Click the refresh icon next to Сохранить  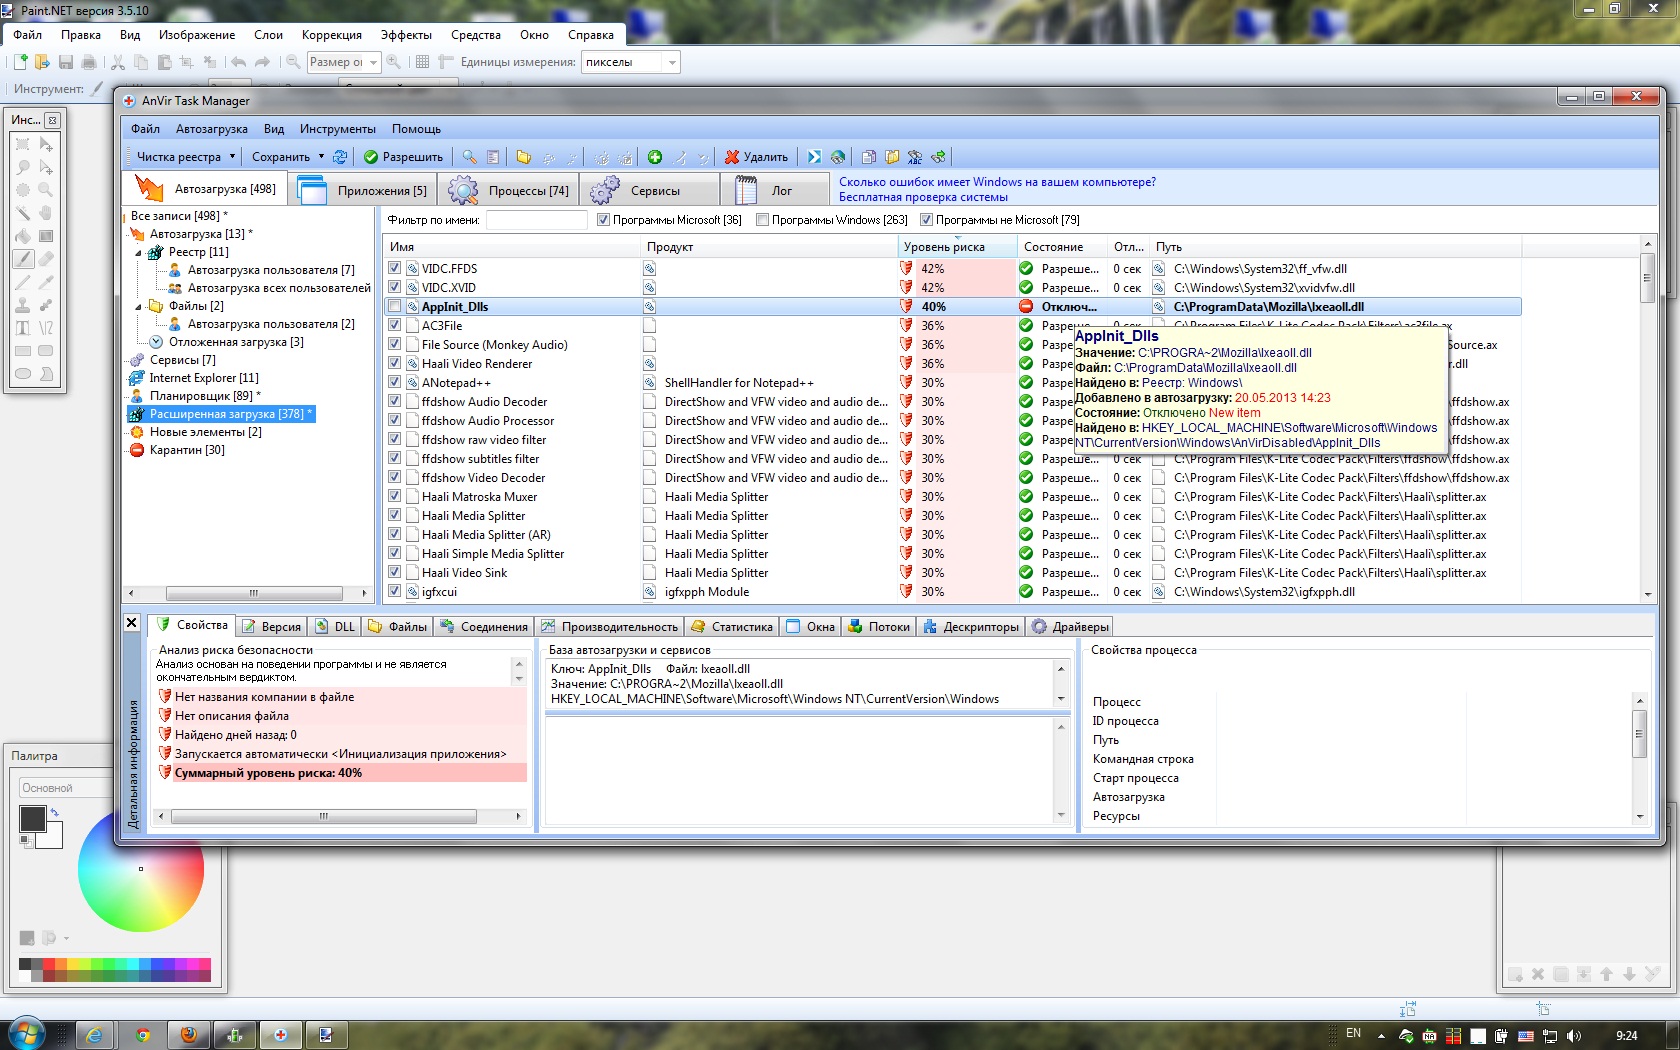[340, 157]
